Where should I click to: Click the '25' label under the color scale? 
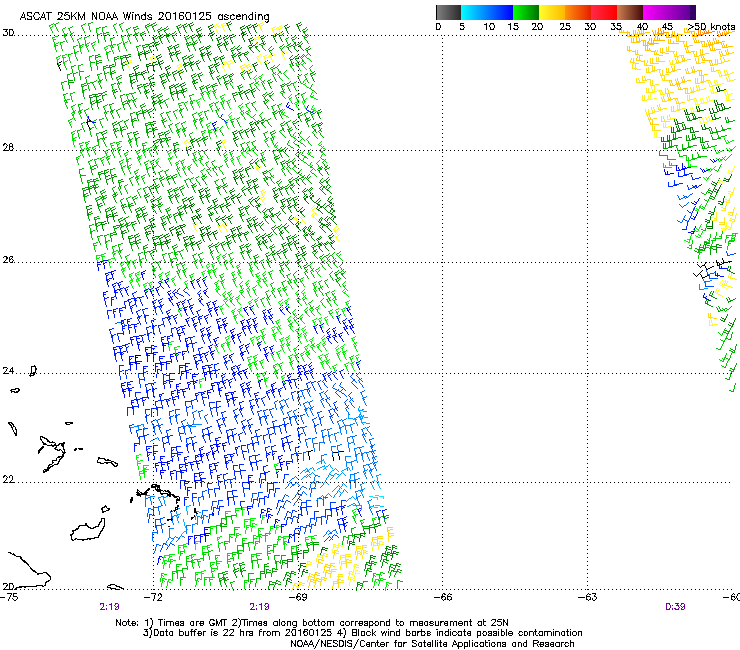[x=565, y=27]
